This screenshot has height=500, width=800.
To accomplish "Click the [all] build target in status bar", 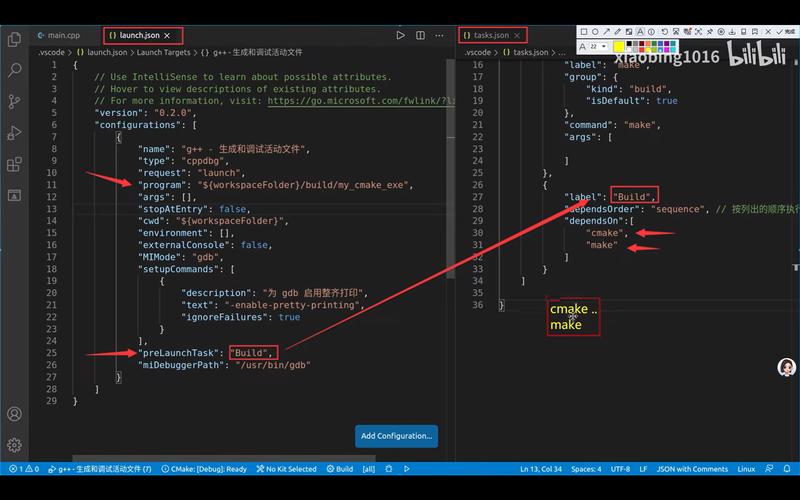I will click(x=368, y=469).
